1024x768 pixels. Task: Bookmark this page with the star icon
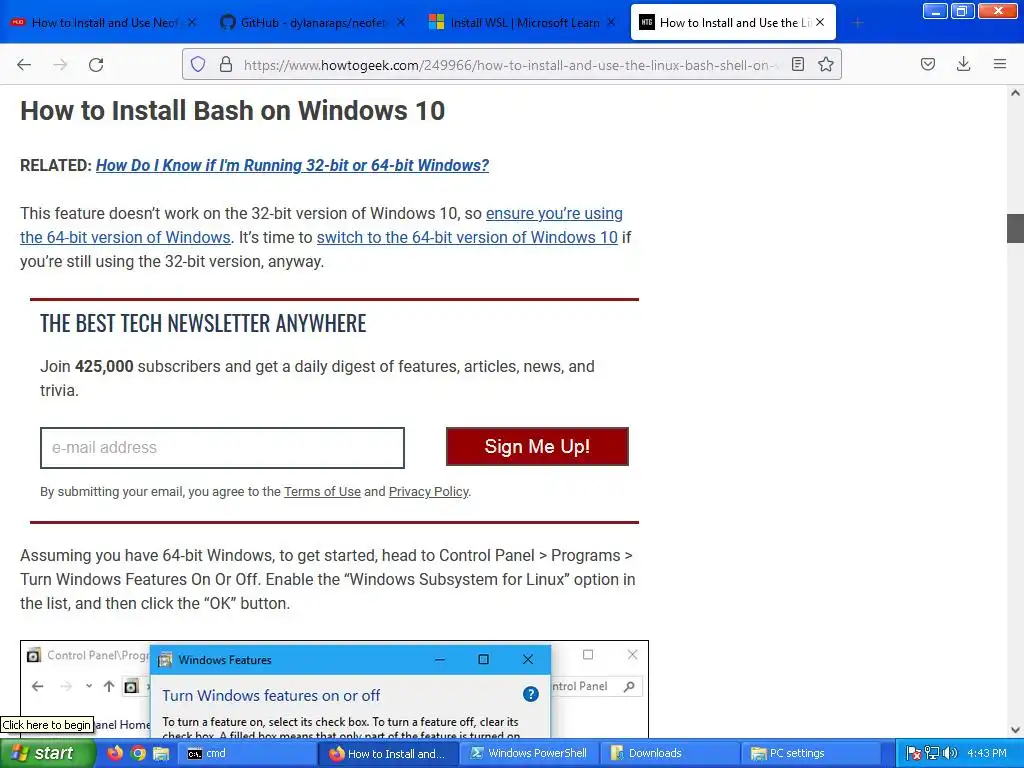[825, 64]
